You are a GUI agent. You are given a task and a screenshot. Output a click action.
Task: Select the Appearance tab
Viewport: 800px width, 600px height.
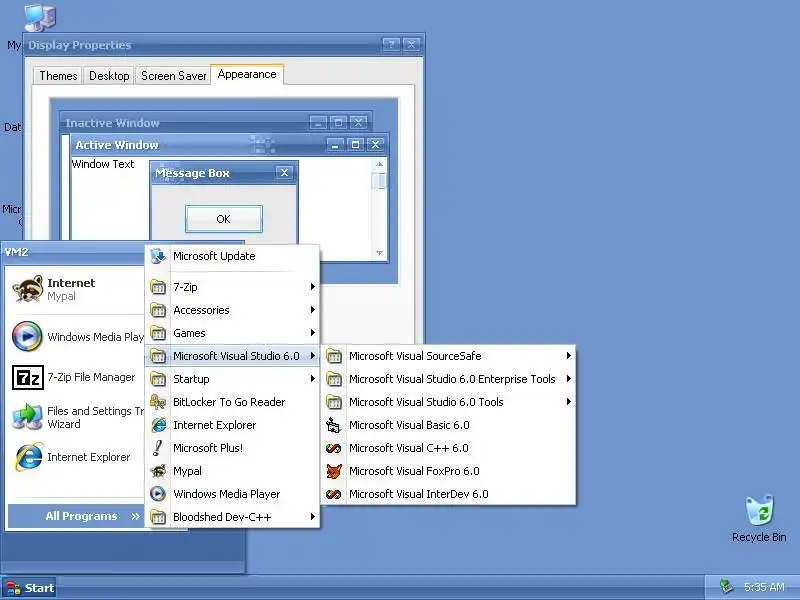pyautogui.click(x=247, y=74)
